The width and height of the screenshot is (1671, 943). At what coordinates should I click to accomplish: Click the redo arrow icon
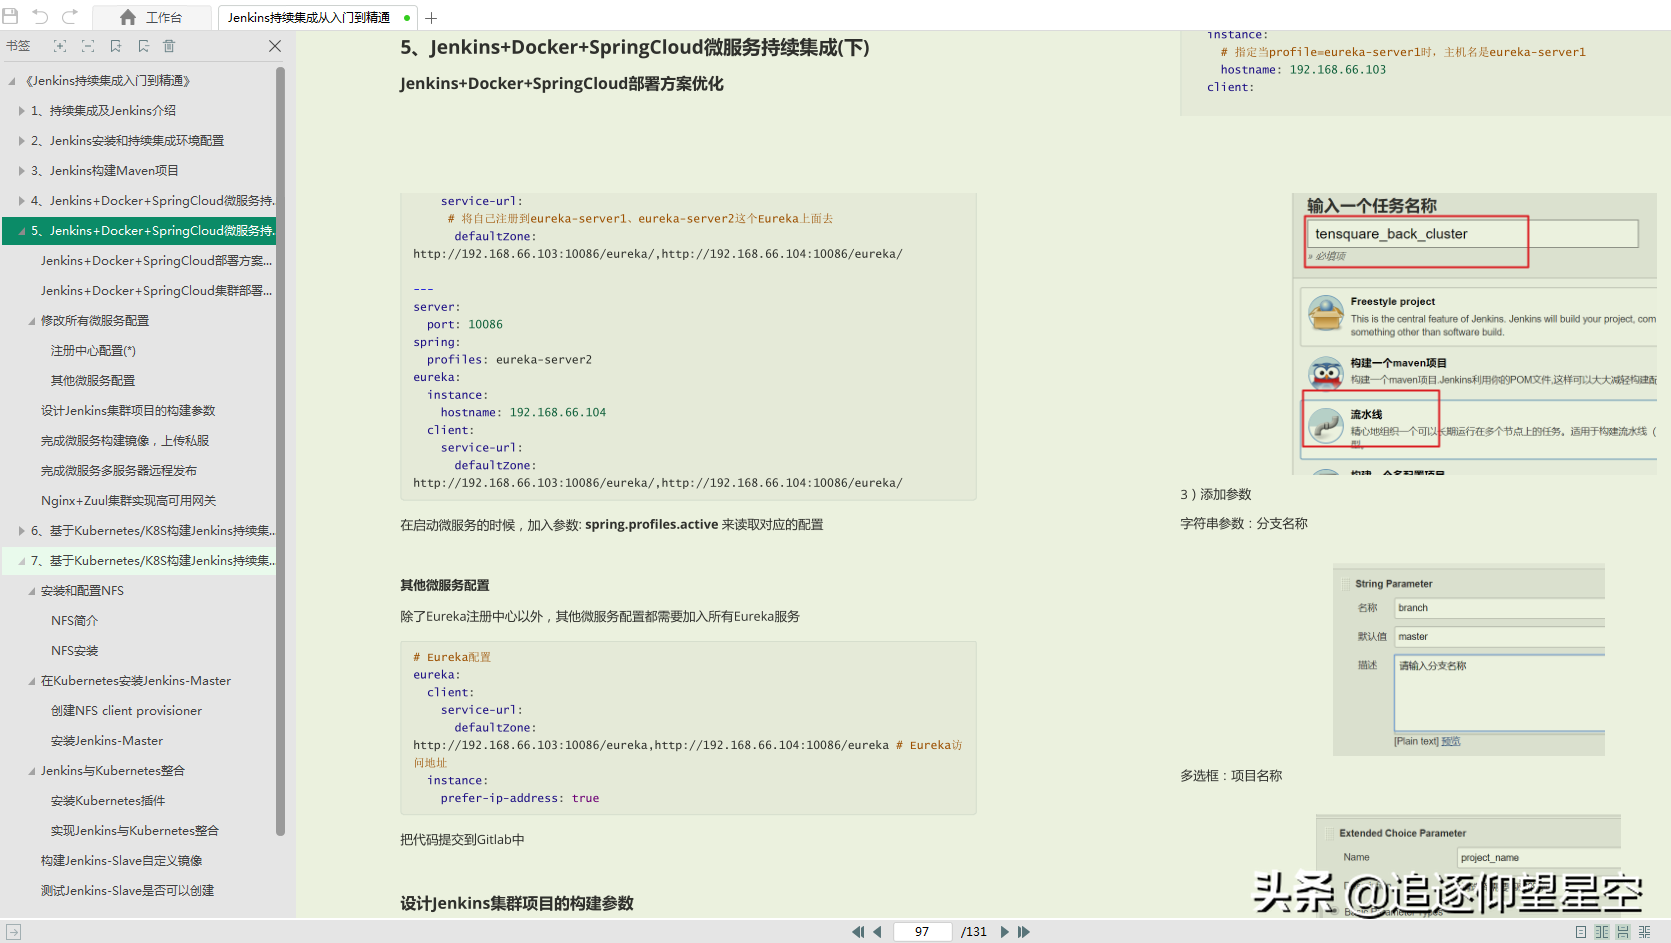[x=70, y=16]
